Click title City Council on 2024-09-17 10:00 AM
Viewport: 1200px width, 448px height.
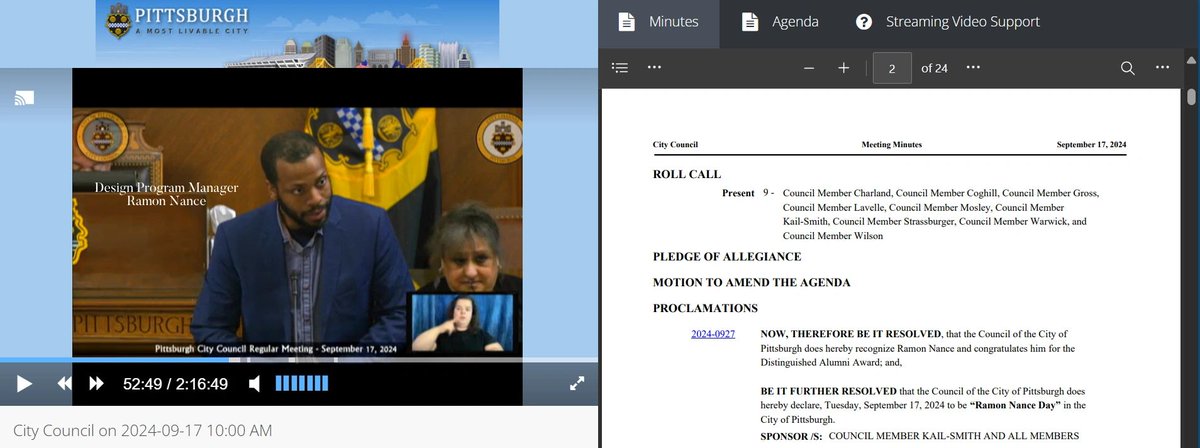pyautogui.click(x=142, y=431)
